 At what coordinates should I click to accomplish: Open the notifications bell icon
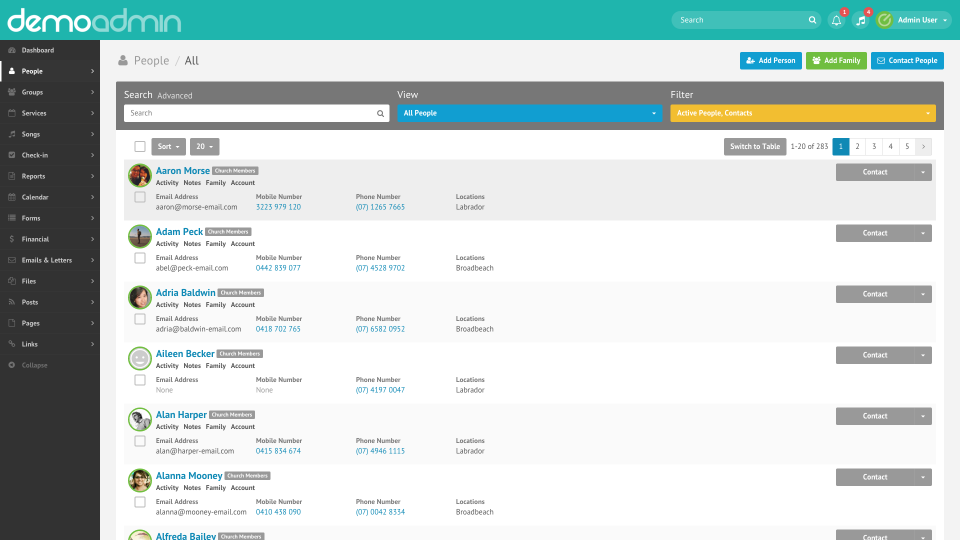pyautogui.click(x=837, y=20)
